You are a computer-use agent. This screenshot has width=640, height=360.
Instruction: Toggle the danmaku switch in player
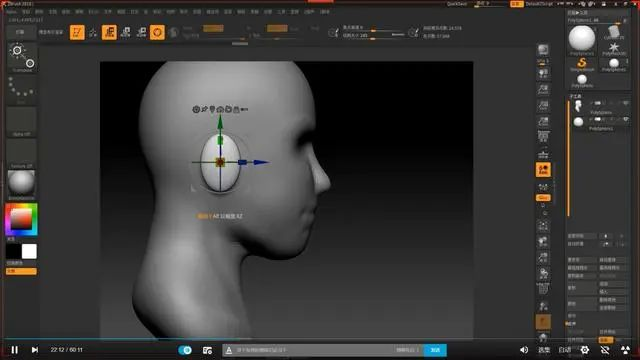tap(185, 350)
